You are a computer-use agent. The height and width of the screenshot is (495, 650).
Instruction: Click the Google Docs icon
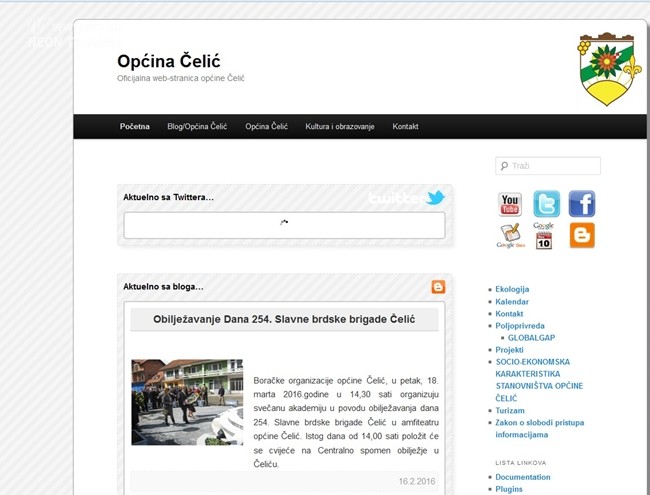[x=510, y=236]
